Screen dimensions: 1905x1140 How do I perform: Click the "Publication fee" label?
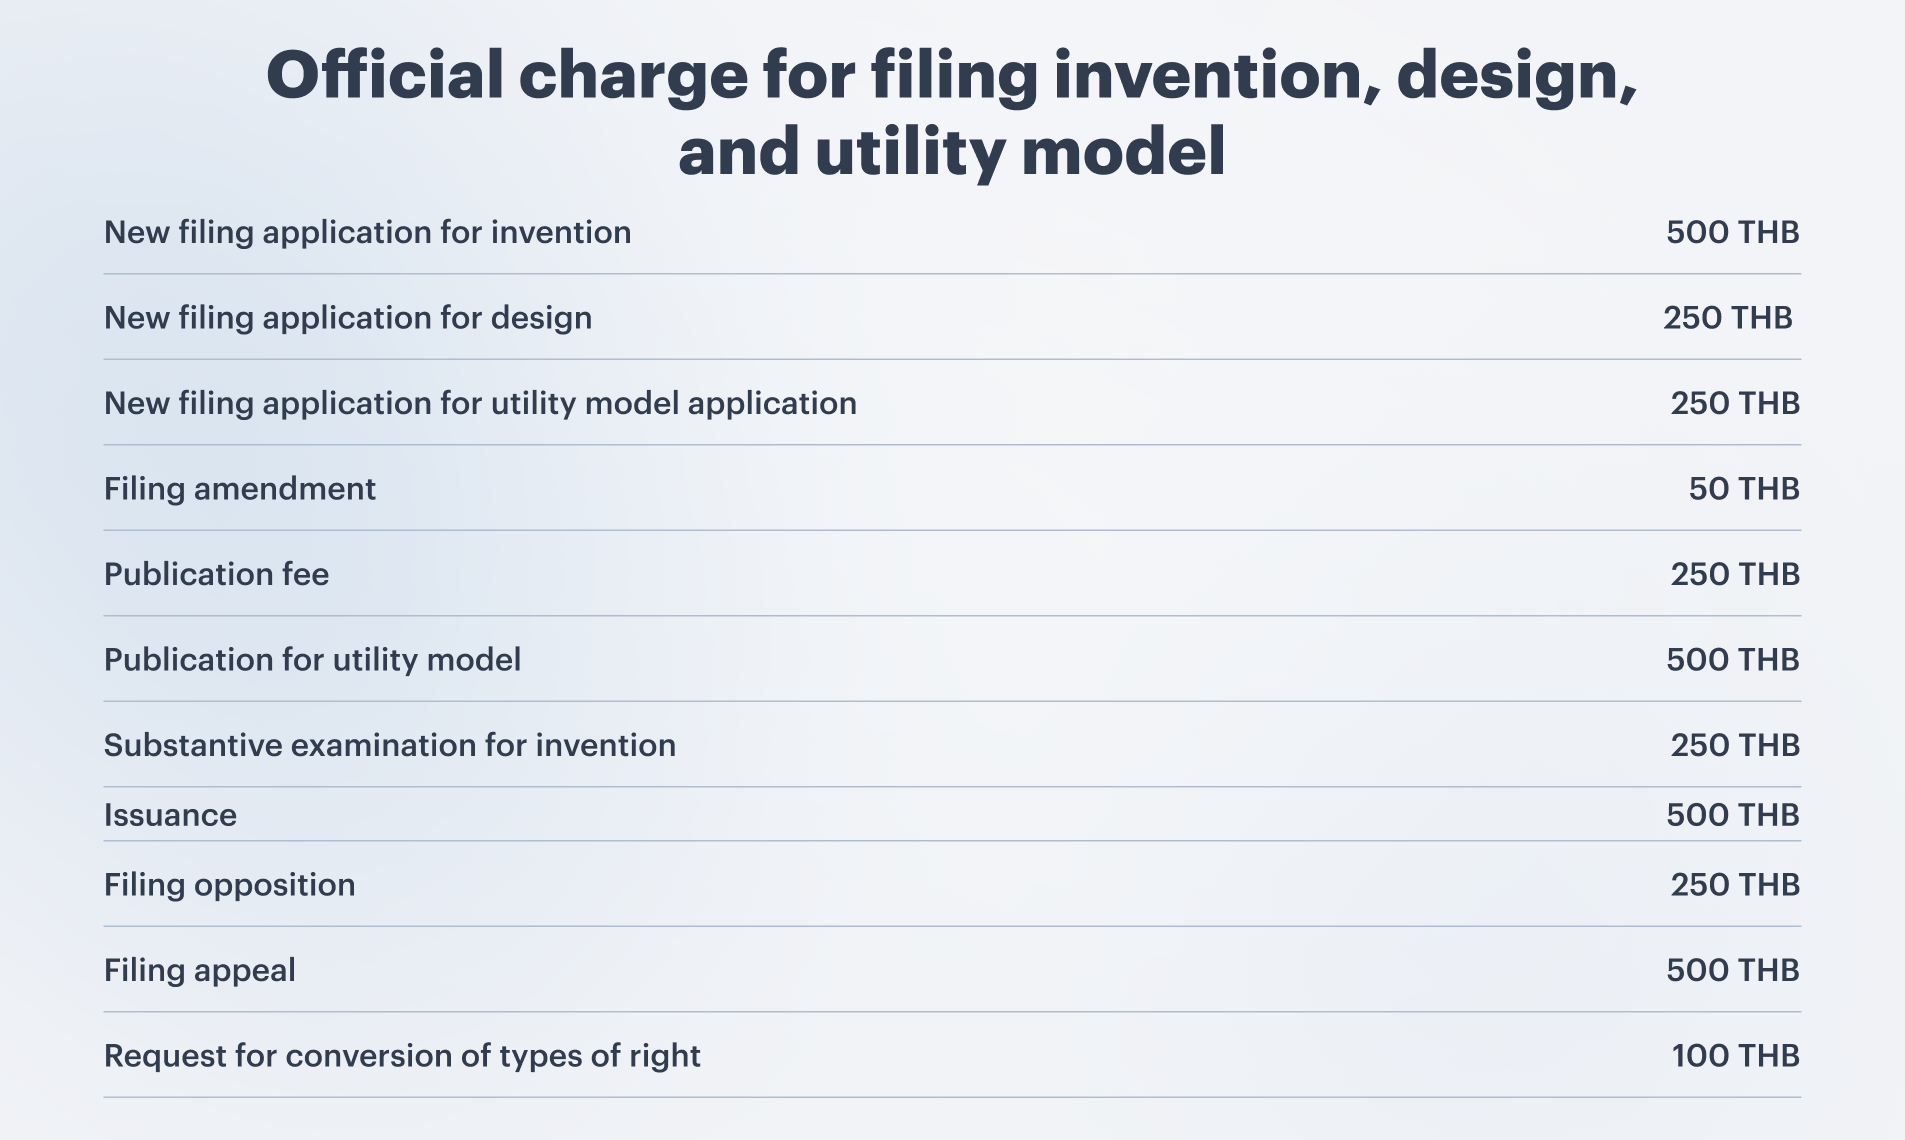tap(216, 574)
